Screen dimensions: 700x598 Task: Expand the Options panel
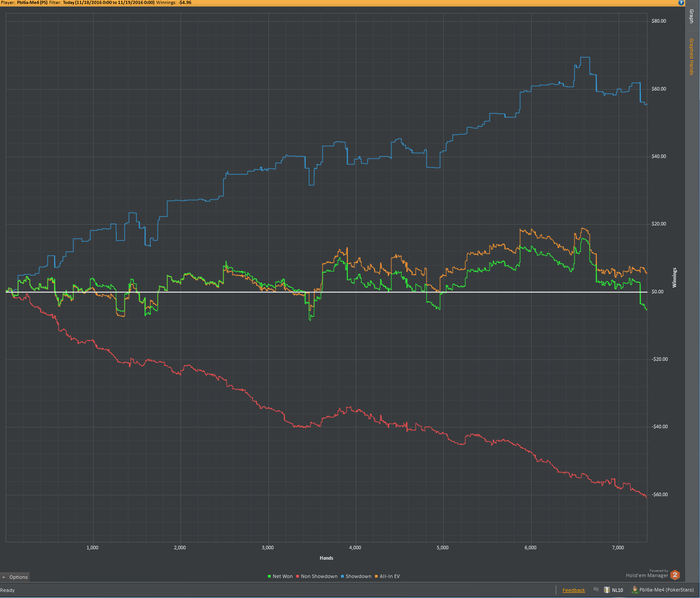[x=15, y=577]
